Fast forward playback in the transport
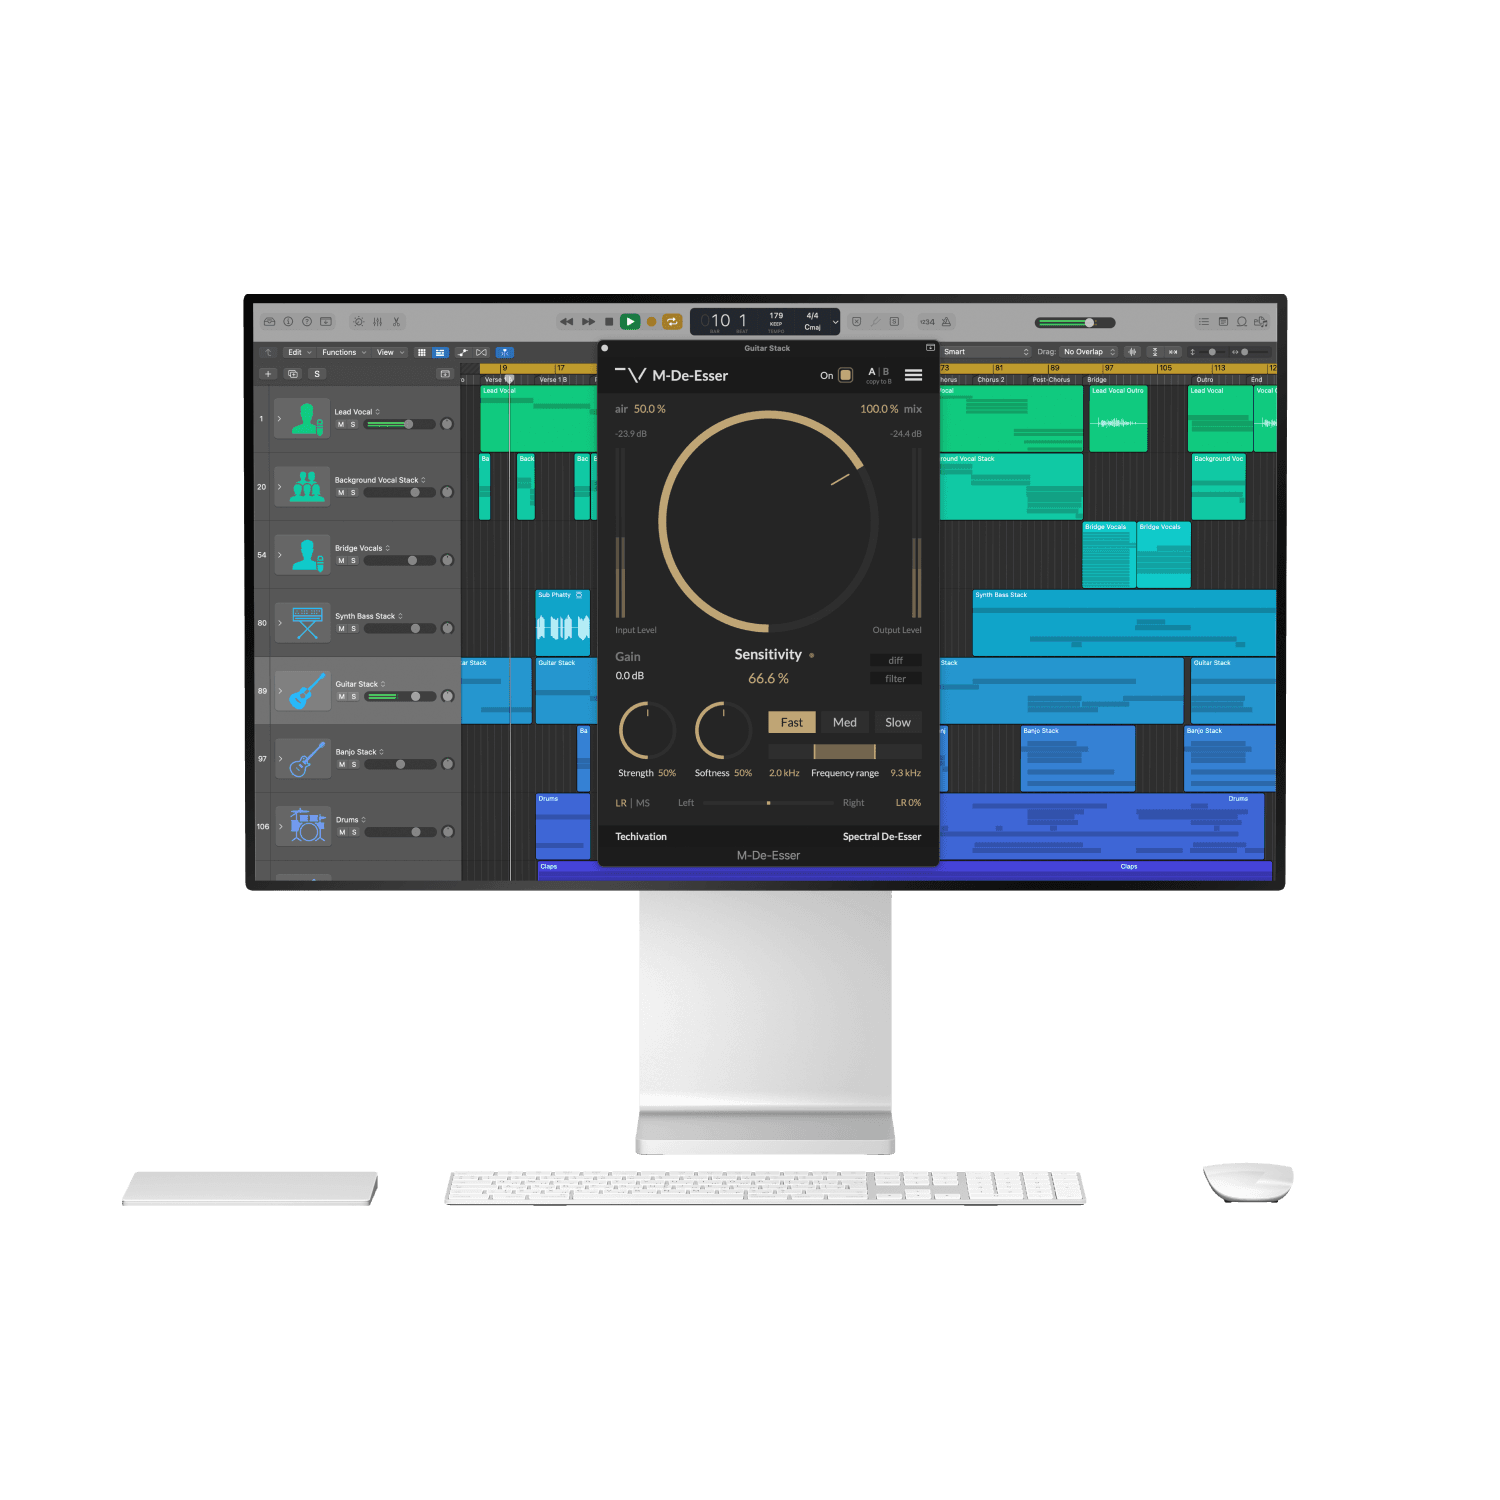 pos(589,322)
